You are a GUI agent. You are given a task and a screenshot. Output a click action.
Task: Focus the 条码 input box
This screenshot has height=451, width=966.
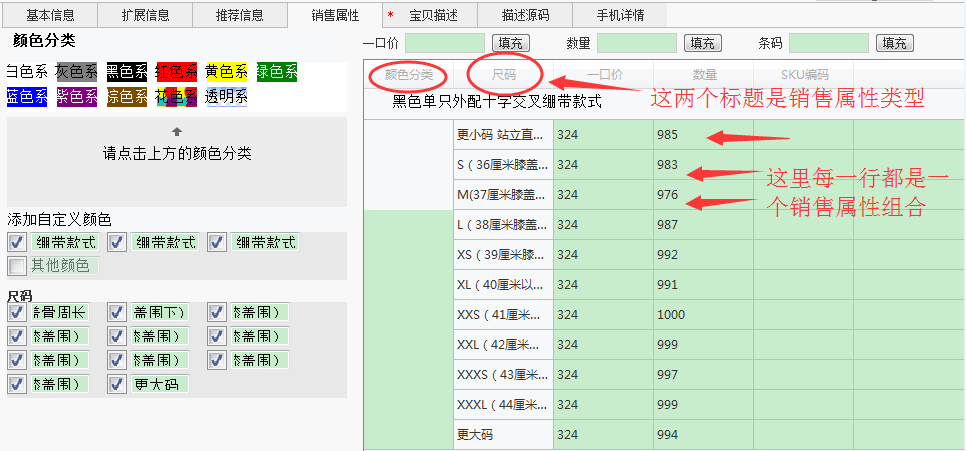tap(828, 43)
